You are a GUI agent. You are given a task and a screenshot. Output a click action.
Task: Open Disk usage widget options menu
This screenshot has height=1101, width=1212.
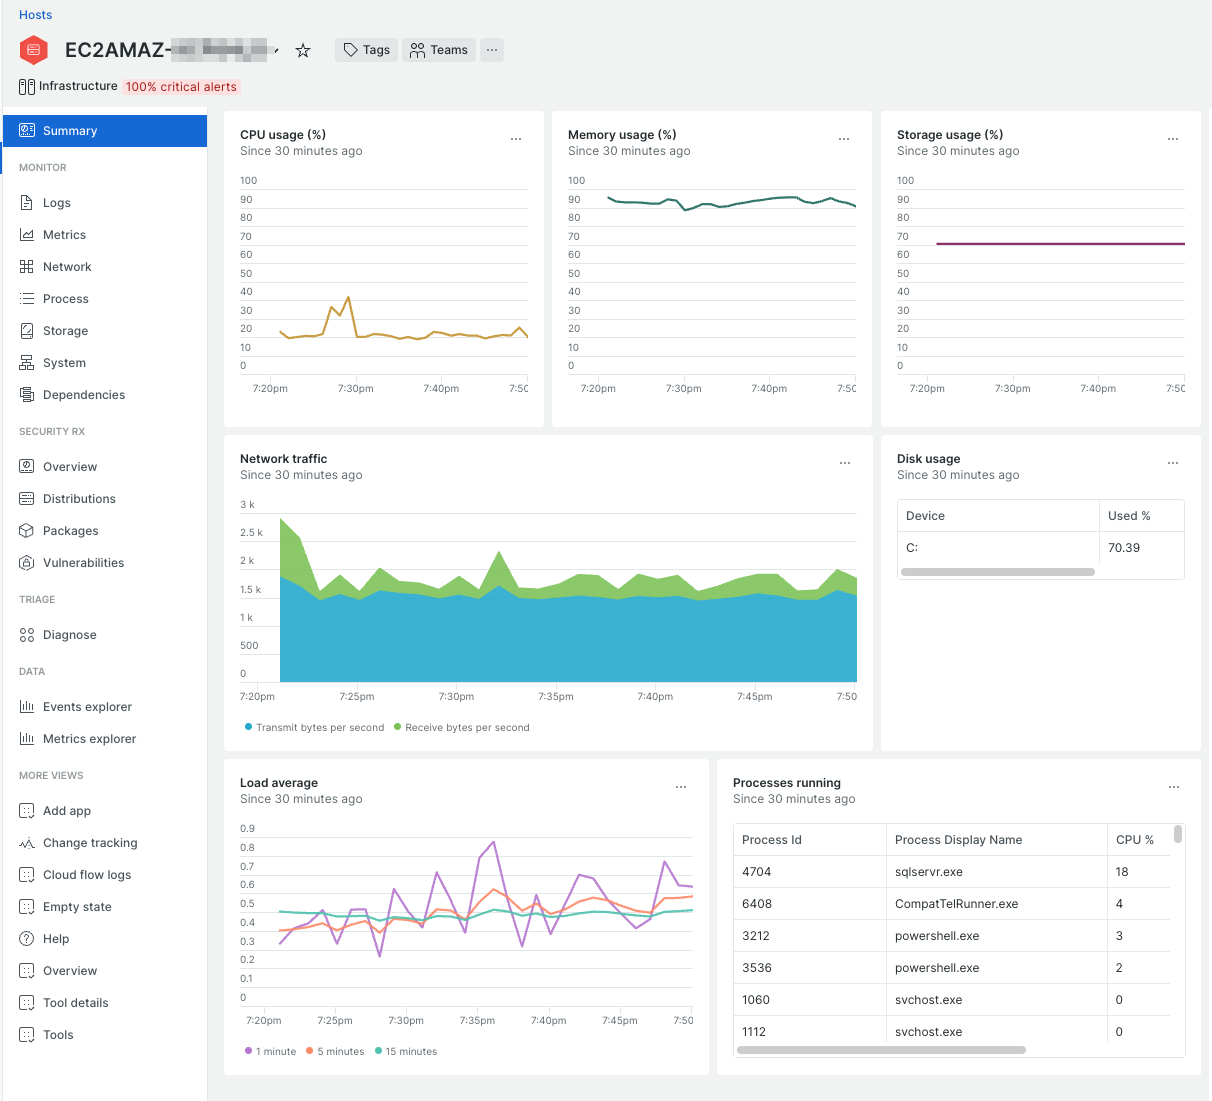click(x=1173, y=463)
